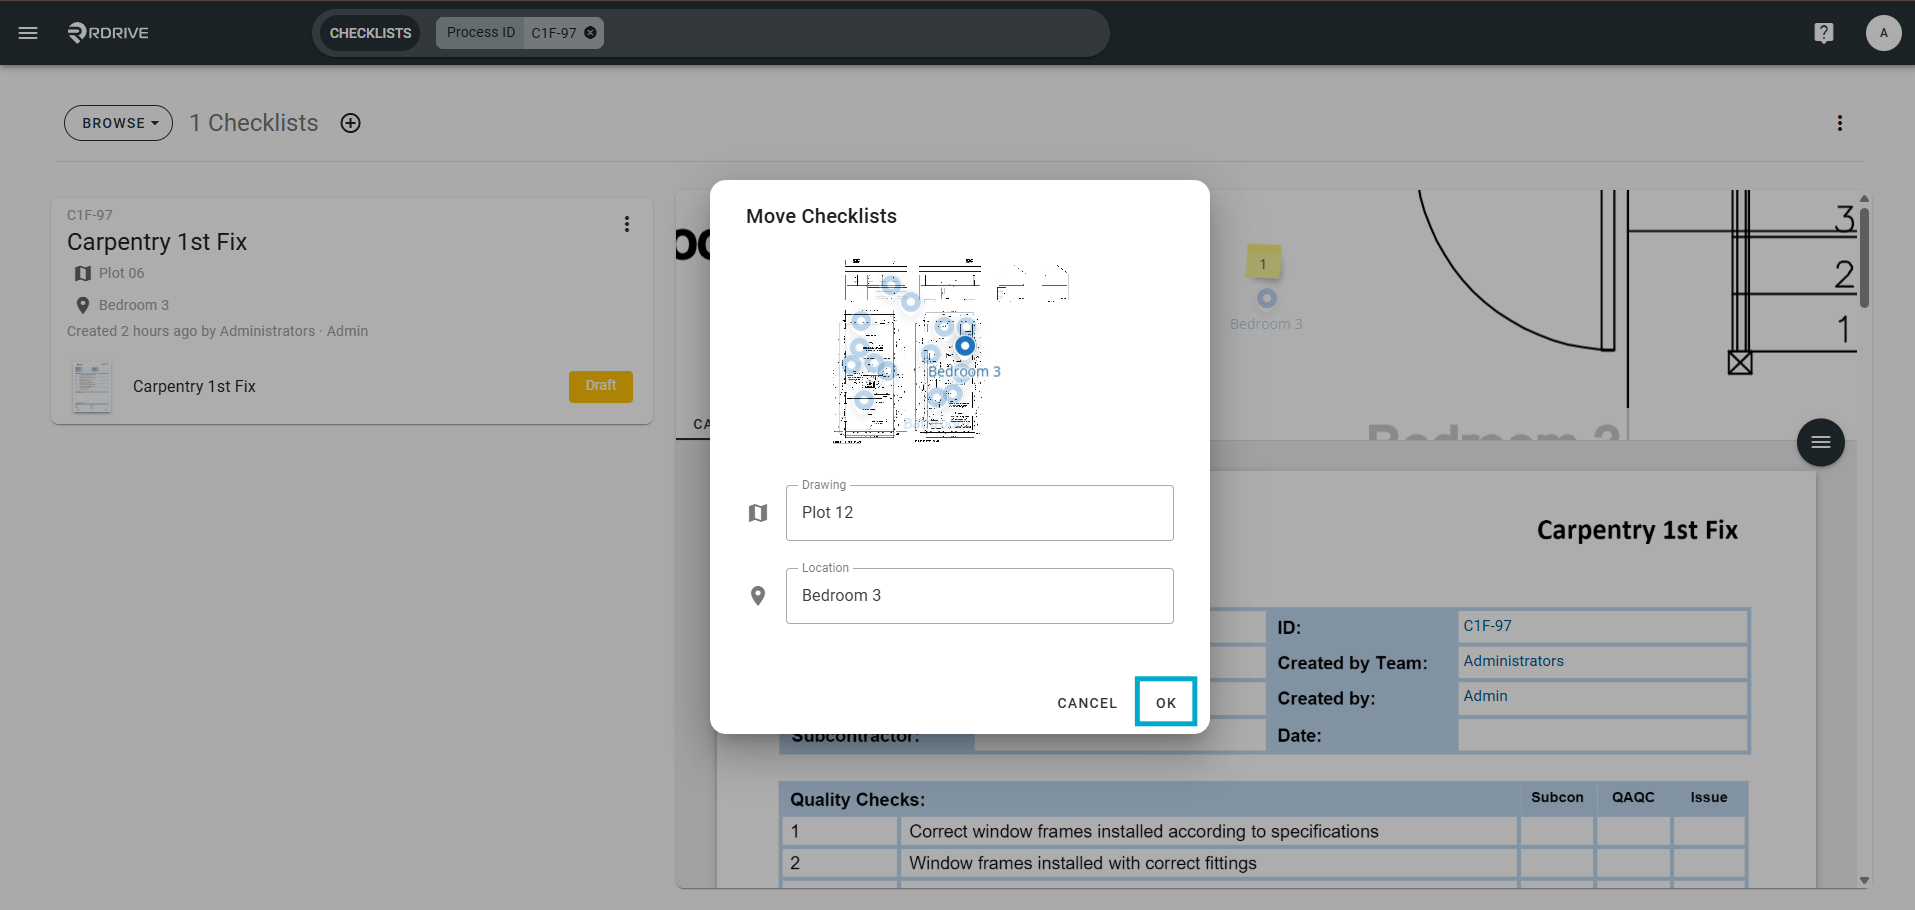1915x910 pixels.
Task: Click the Admin created-by value
Action: [1486, 696]
